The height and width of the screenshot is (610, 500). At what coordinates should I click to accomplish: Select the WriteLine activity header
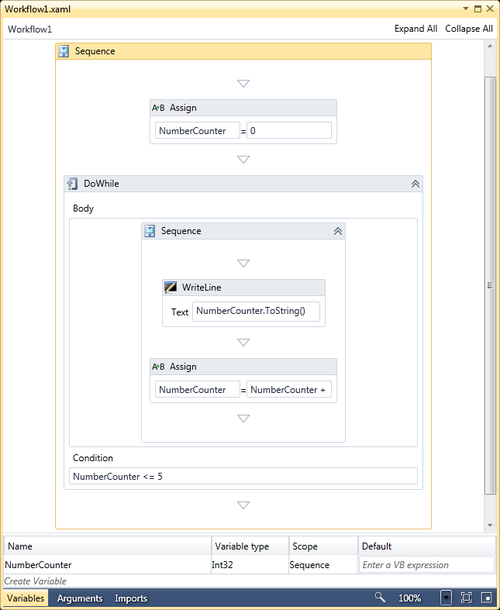(x=244, y=287)
